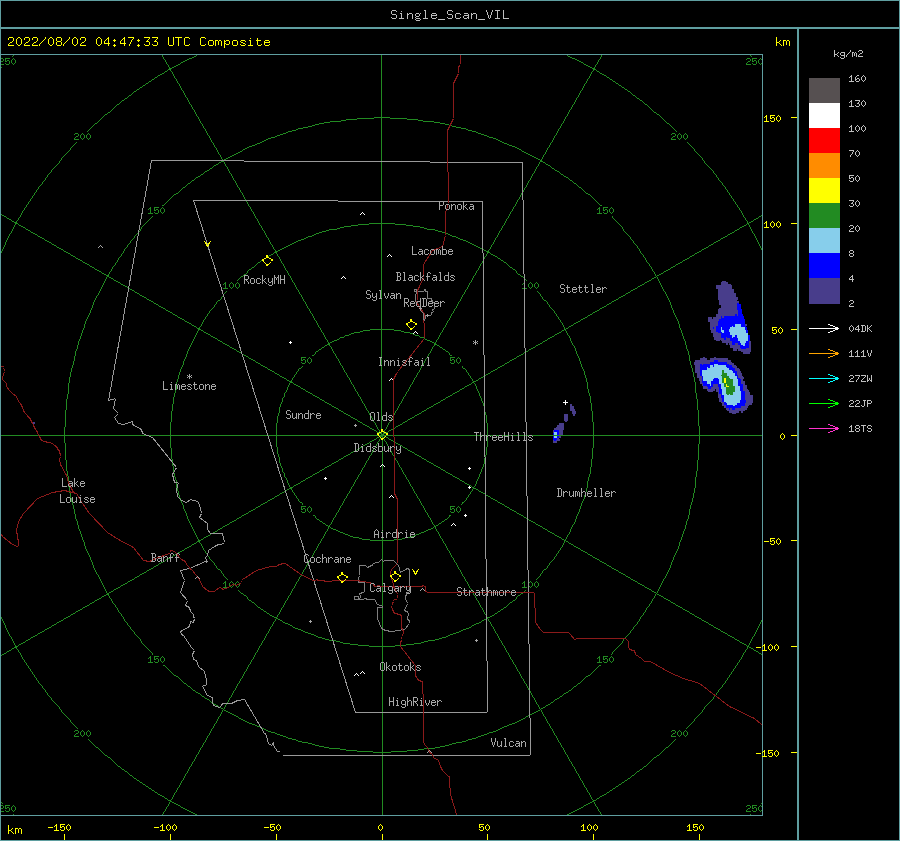Image resolution: width=900 pixels, height=841 pixels.
Task: Click the HighRiver town label
Action: (415, 703)
